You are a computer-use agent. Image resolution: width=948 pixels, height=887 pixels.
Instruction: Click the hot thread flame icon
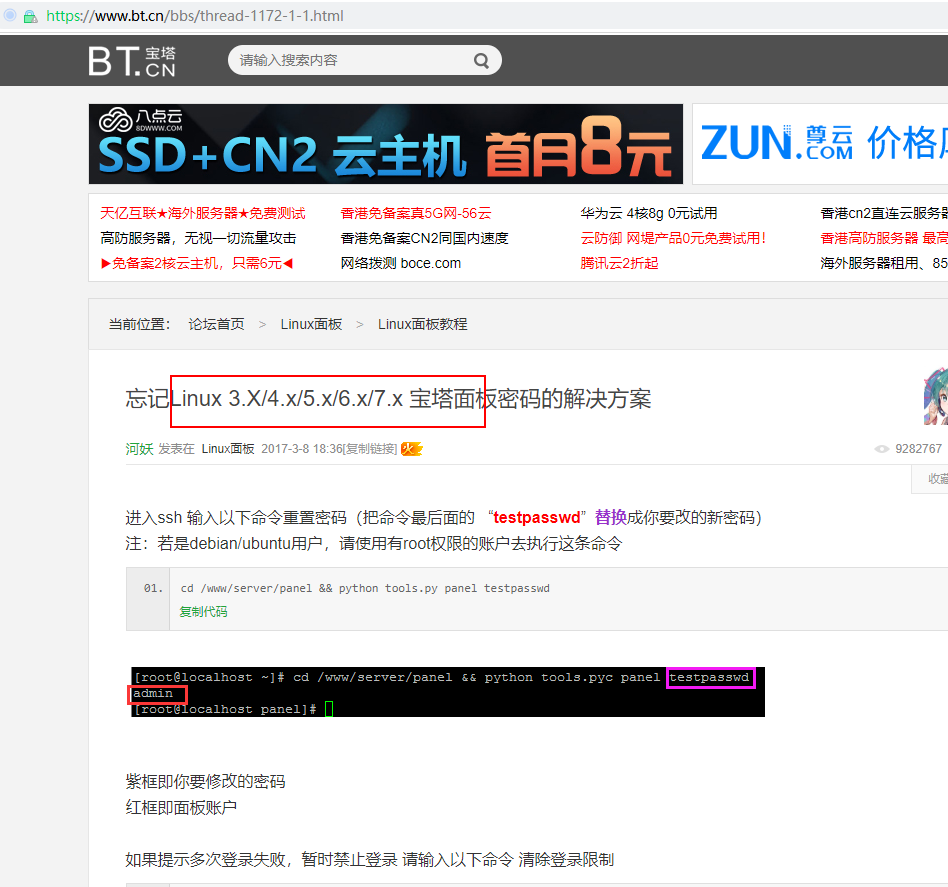coord(412,449)
